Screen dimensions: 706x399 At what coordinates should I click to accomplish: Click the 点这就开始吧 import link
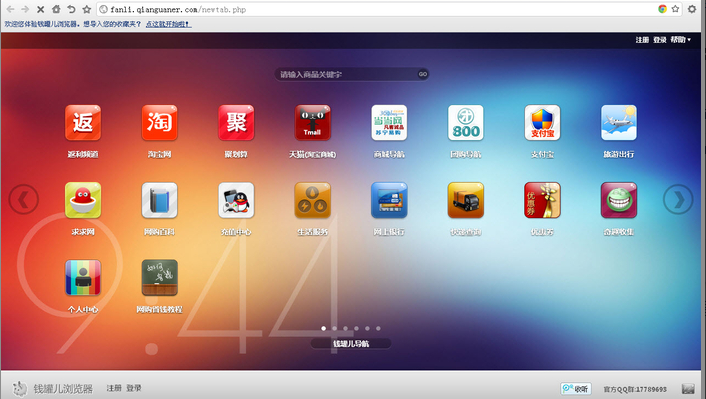168,24
